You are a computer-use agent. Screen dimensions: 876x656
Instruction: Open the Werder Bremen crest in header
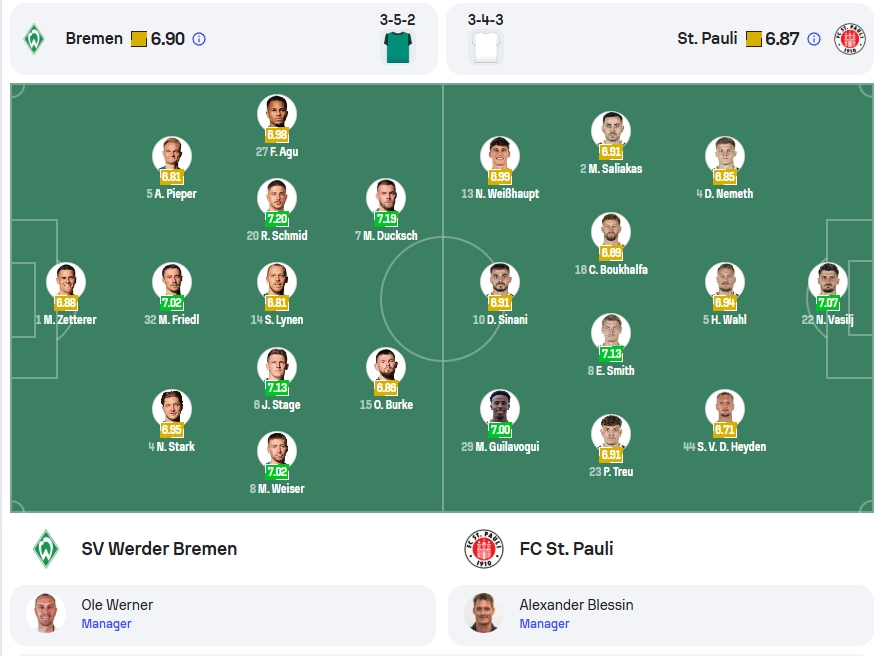(x=34, y=39)
